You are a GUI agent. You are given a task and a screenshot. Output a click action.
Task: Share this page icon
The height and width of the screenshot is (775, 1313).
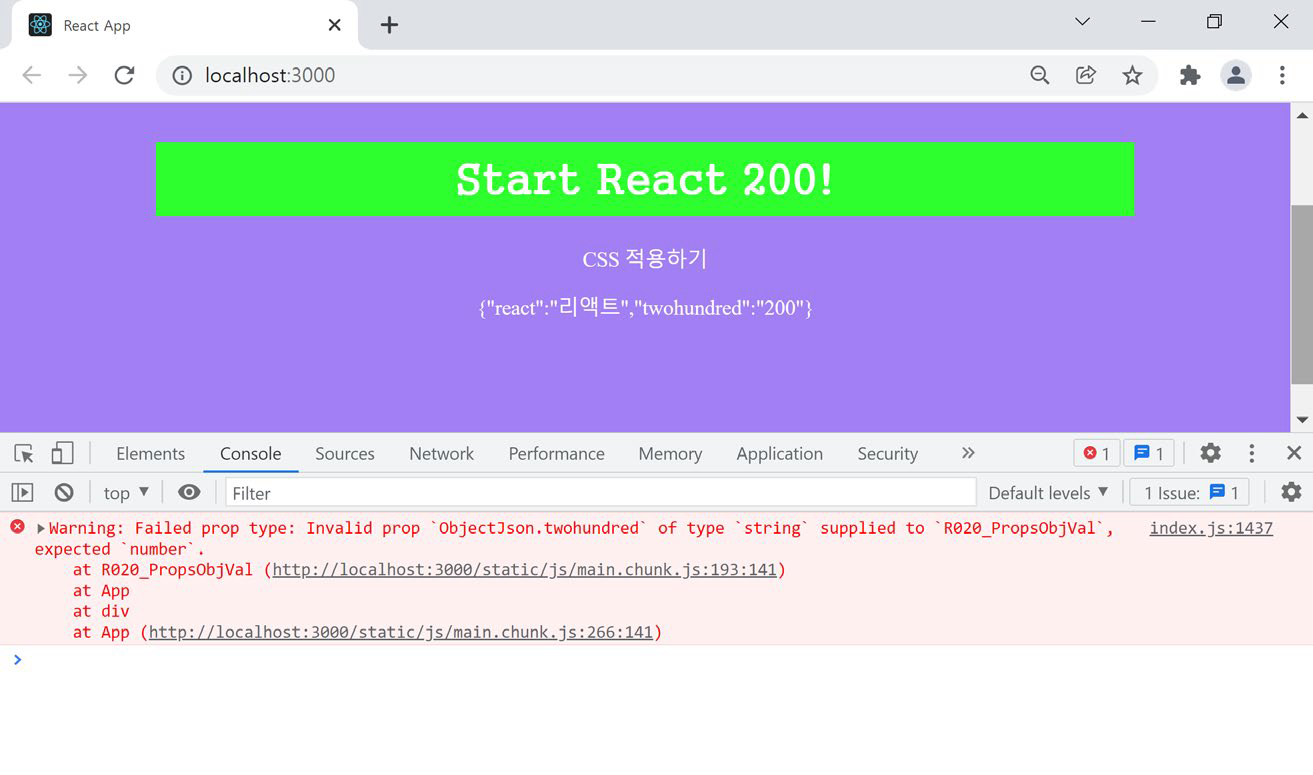pos(1086,75)
